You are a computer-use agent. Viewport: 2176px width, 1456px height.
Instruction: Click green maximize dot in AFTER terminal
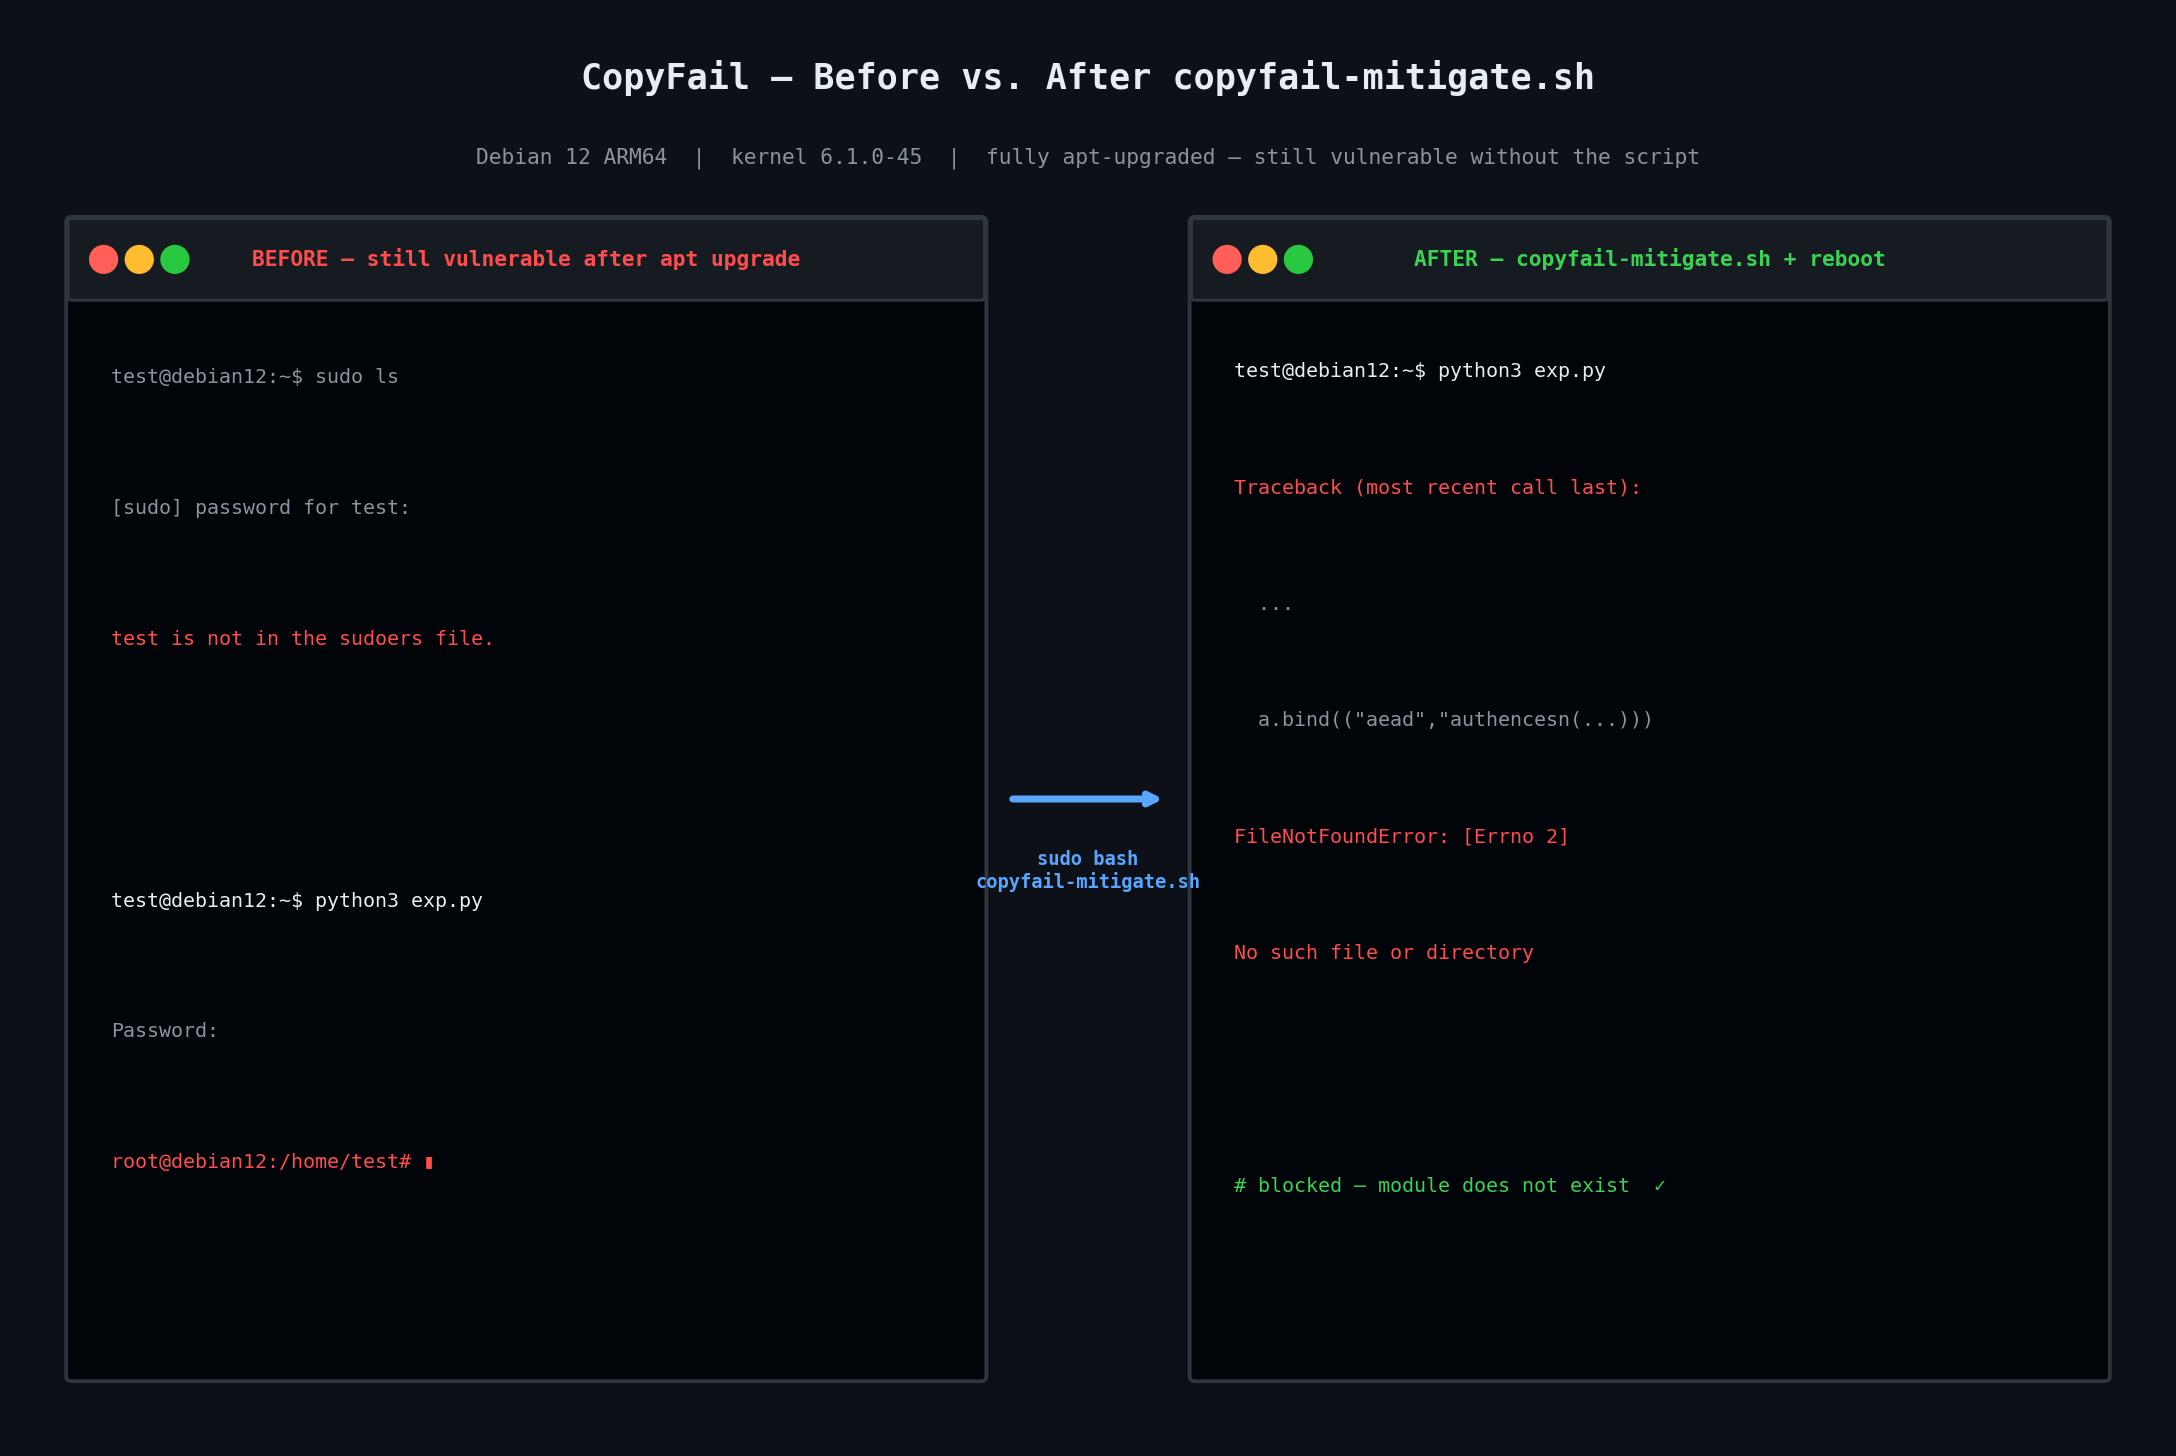[x=1298, y=259]
